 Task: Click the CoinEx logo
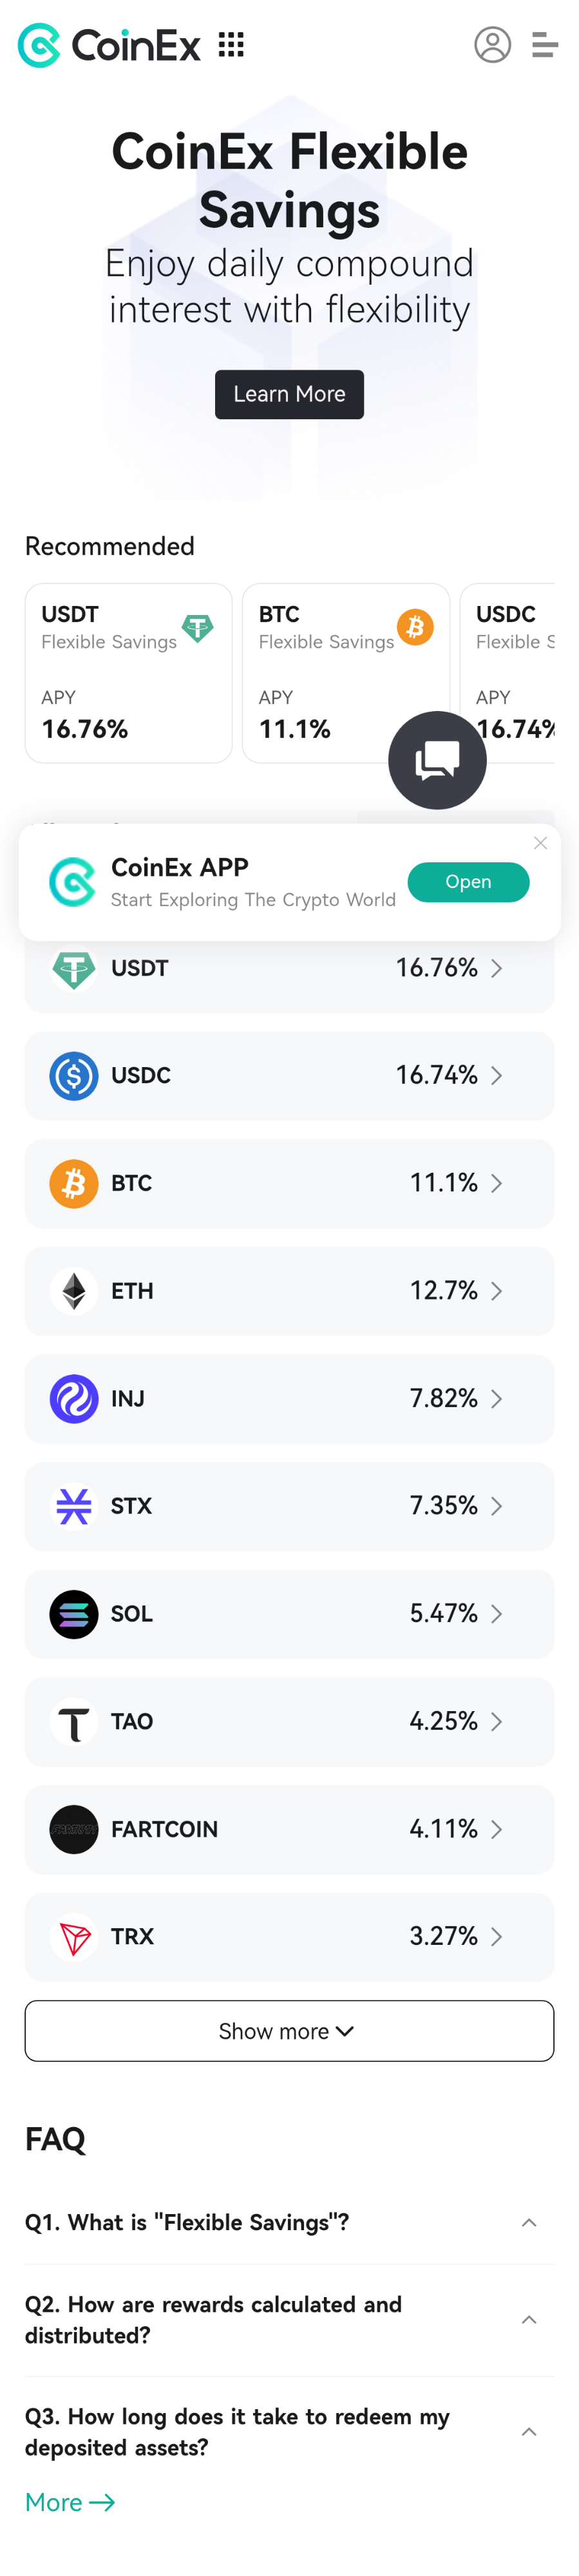point(109,45)
